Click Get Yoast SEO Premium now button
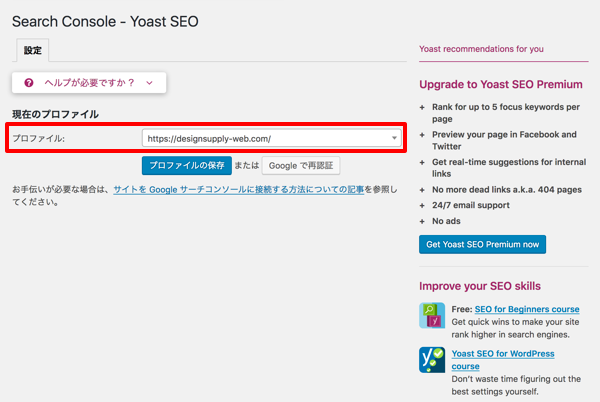The width and height of the screenshot is (600, 402). pyautogui.click(x=483, y=244)
